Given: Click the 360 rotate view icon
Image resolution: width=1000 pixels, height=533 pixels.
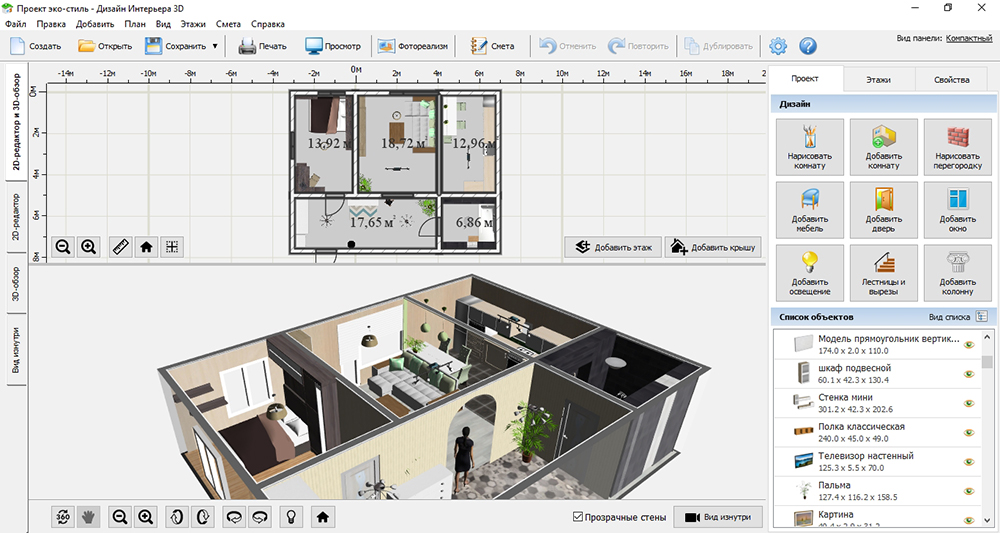Looking at the screenshot, I should [63, 516].
